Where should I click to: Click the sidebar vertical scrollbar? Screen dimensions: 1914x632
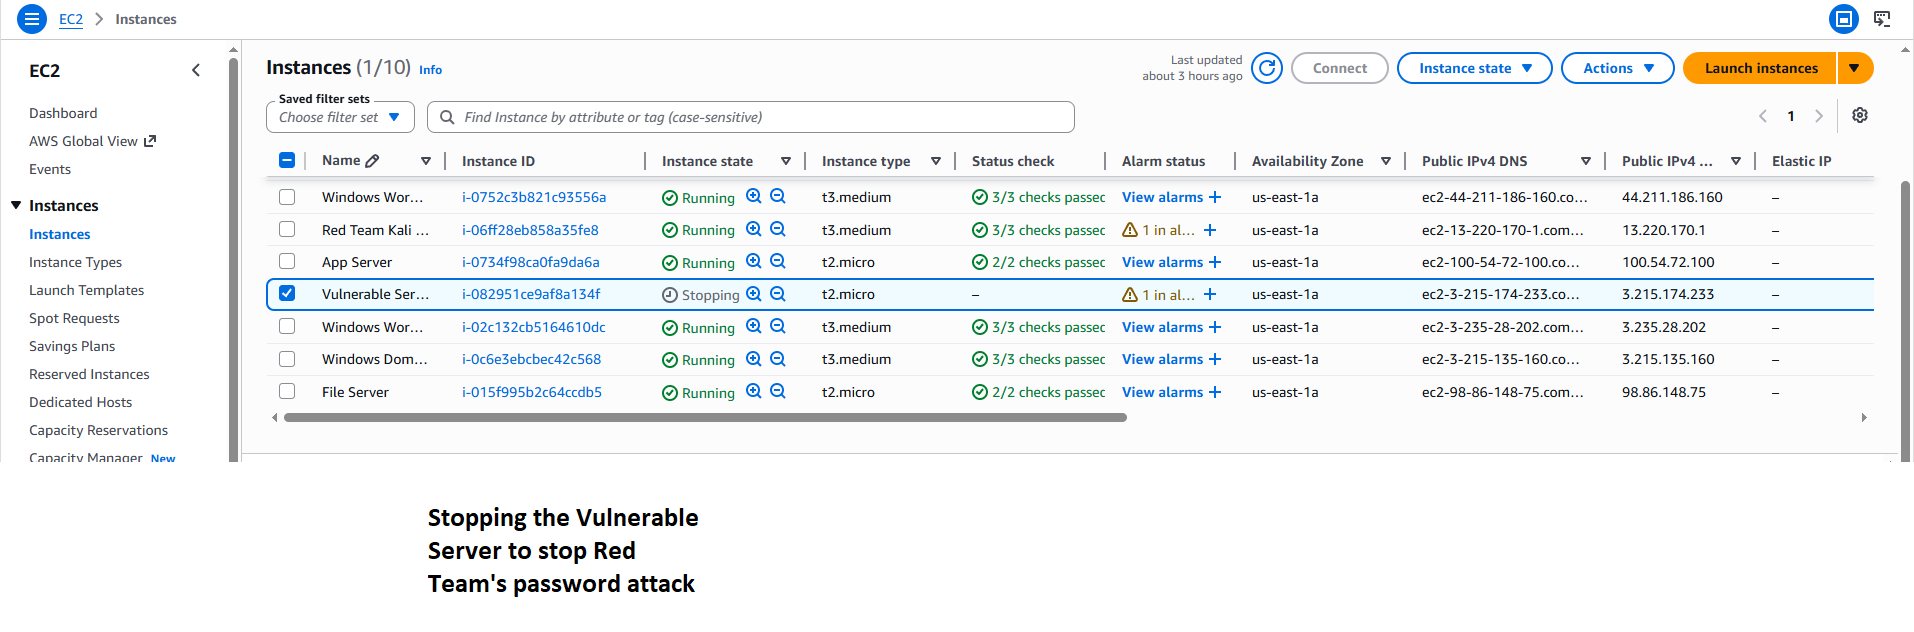coord(233,260)
